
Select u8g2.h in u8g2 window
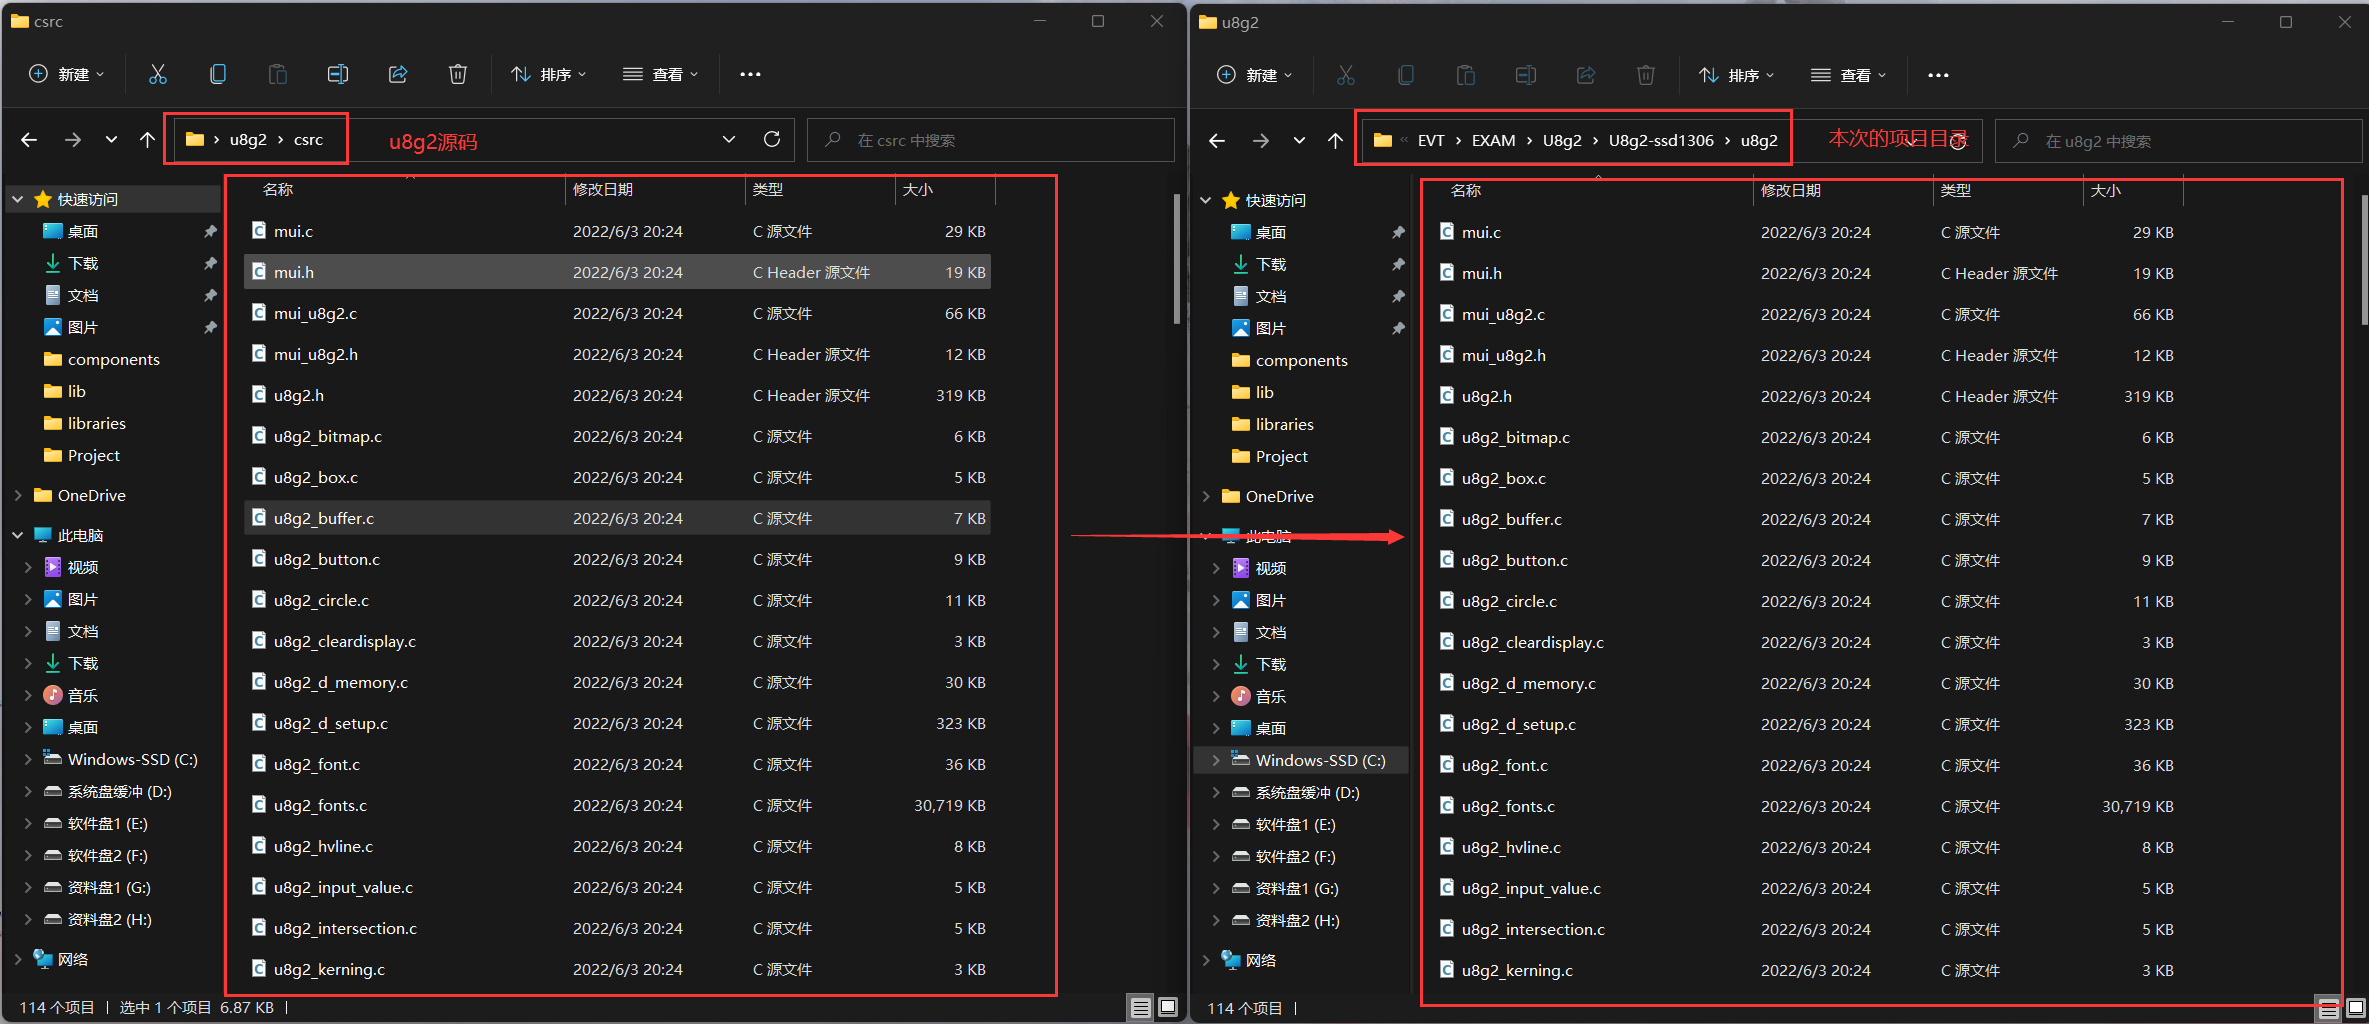[x=1805, y=396]
